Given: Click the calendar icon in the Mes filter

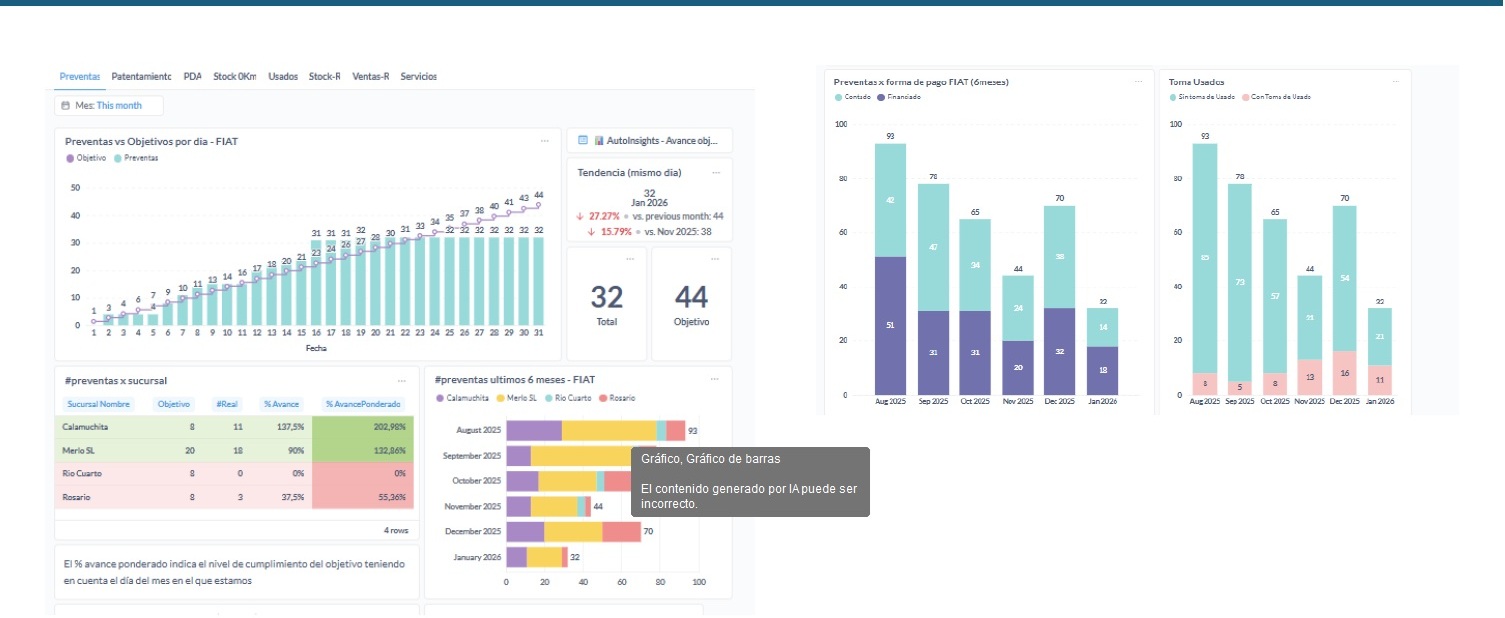Looking at the screenshot, I should click(66, 105).
